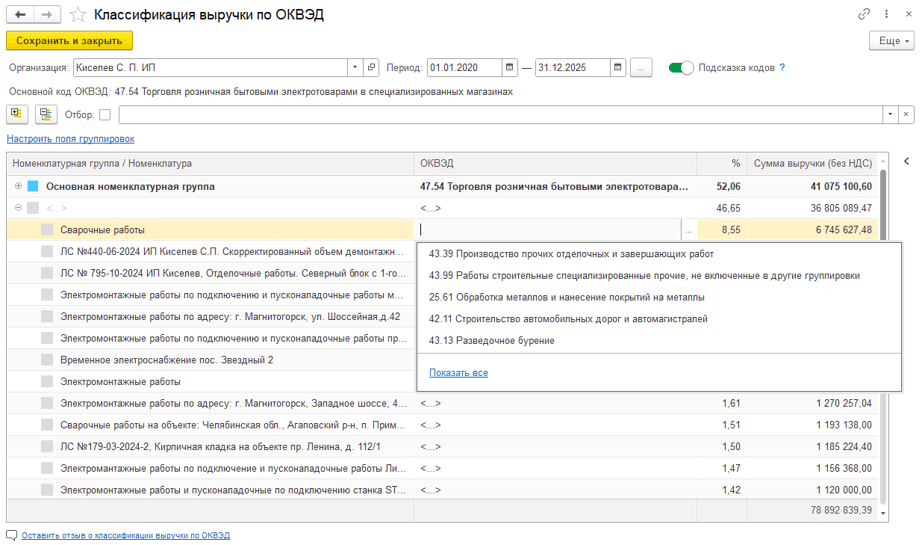The height and width of the screenshot is (545, 922).
Task: Enable the Отбор checkbox
Action: pyautogui.click(x=105, y=115)
